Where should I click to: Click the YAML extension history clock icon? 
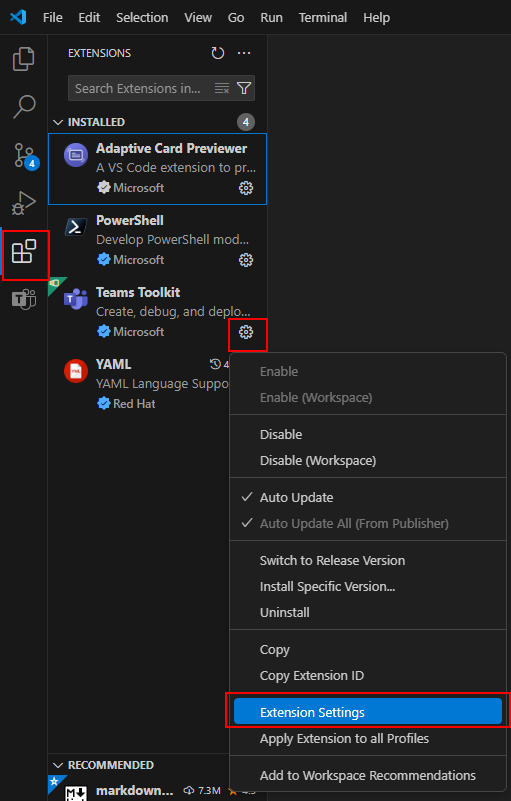point(215,364)
